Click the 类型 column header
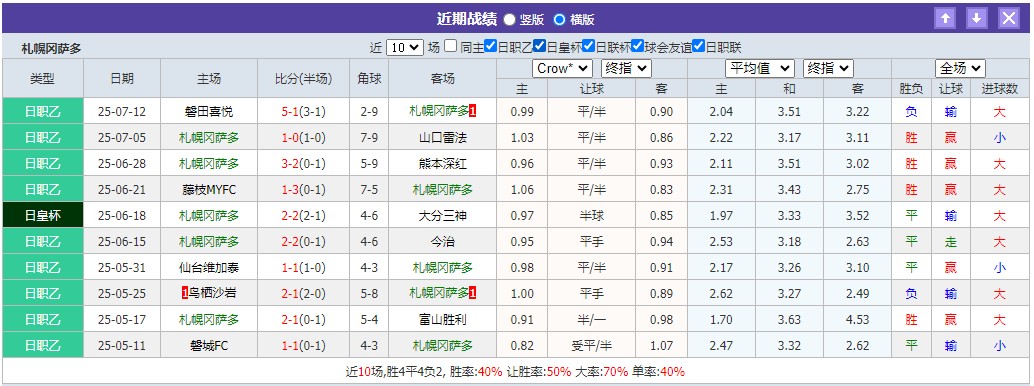The height and width of the screenshot is (386, 1034). click(x=43, y=79)
